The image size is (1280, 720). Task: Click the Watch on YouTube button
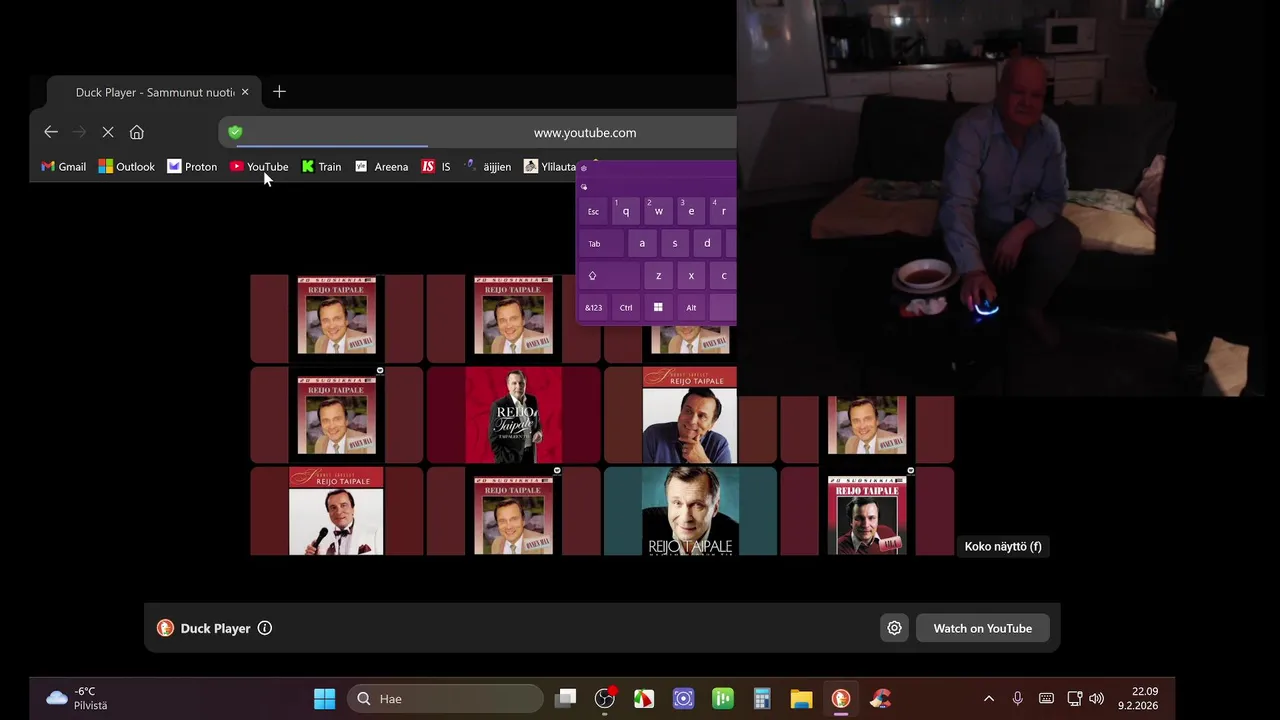click(x=982, y=628)
